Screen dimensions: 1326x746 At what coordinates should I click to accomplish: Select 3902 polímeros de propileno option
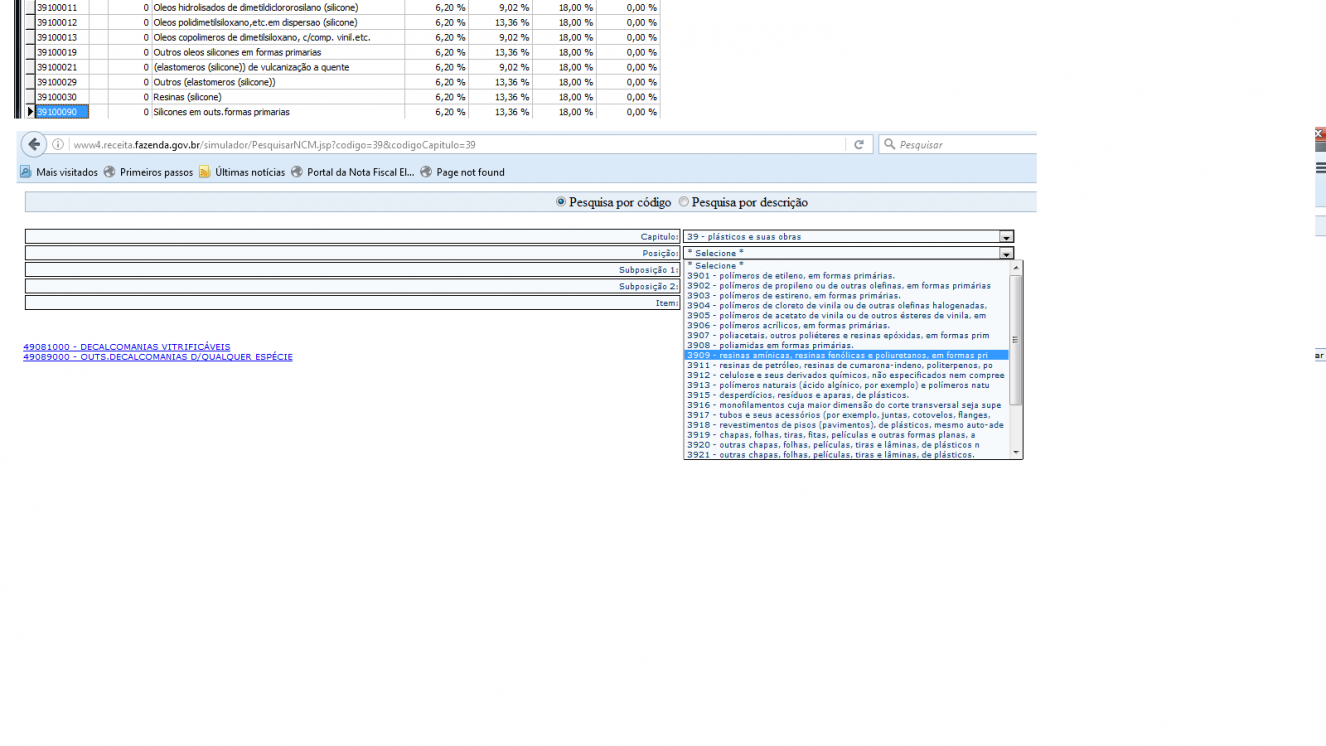point(846,286)
